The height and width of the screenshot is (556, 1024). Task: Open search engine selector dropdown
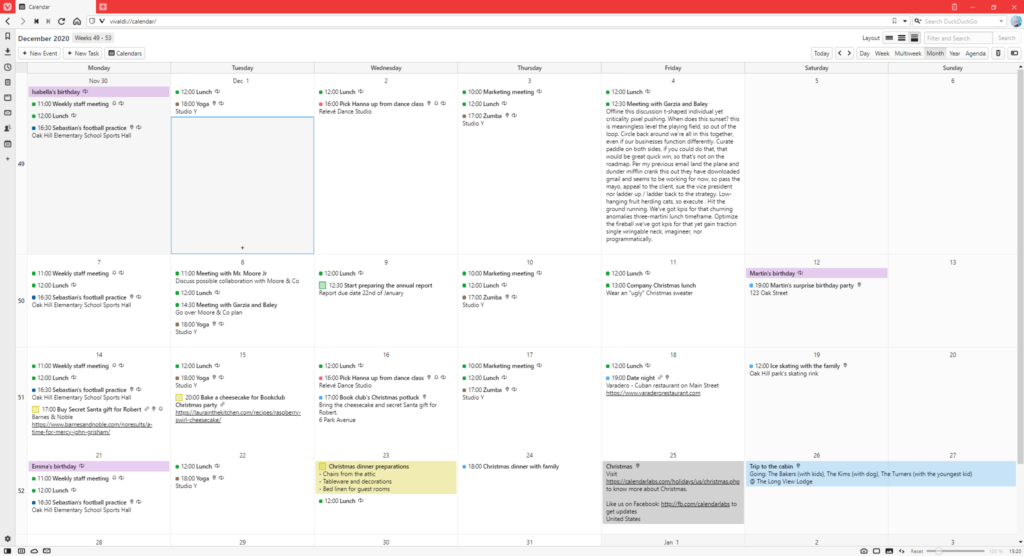coord(918,22)
